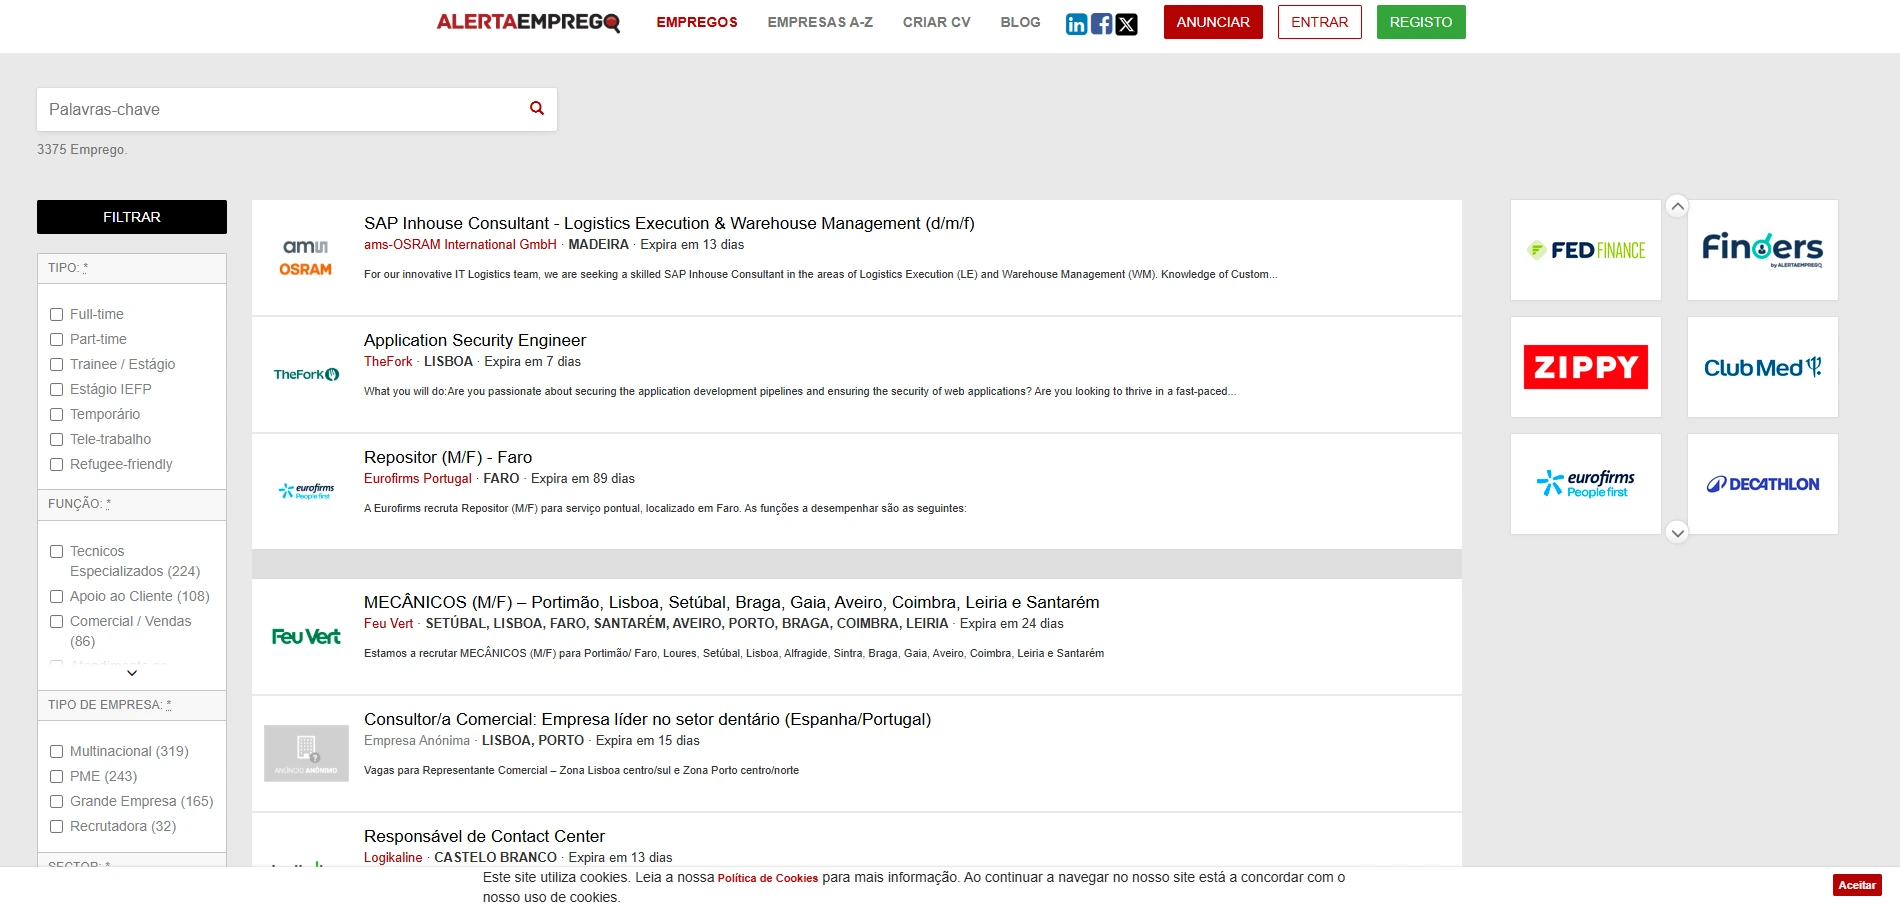The height and width of the screenshot is (905, 1900).
Task: Check the Tecnicos Especializados filter
Action: [57, 551]
